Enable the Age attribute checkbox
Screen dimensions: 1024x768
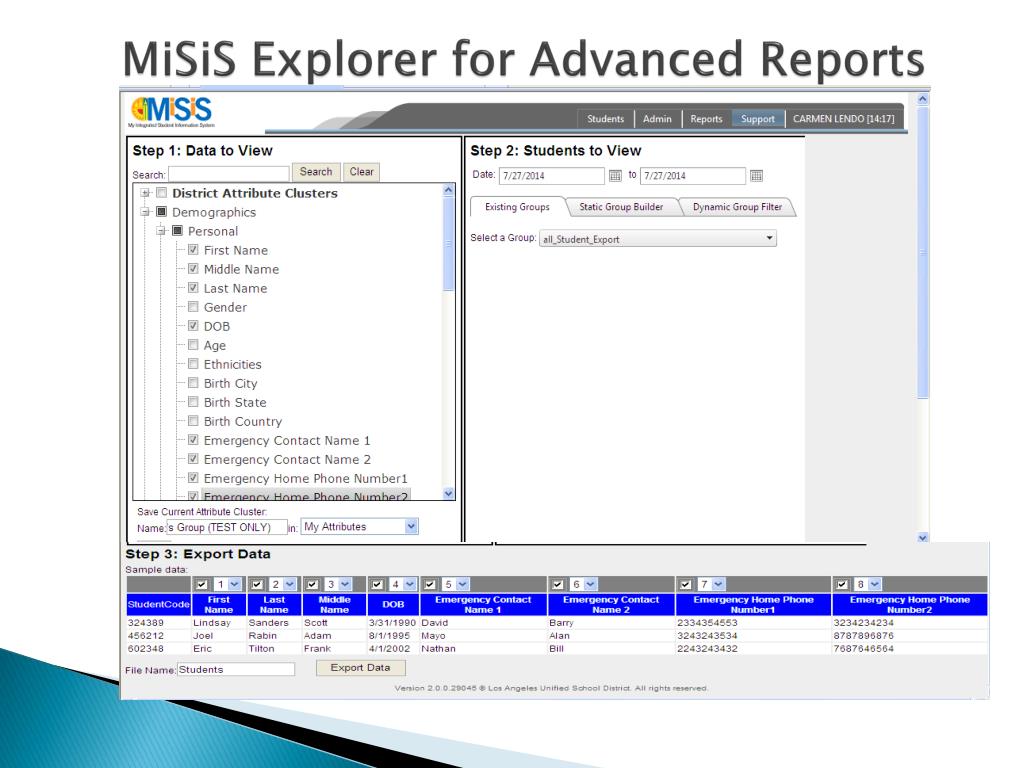pos(193,344)
